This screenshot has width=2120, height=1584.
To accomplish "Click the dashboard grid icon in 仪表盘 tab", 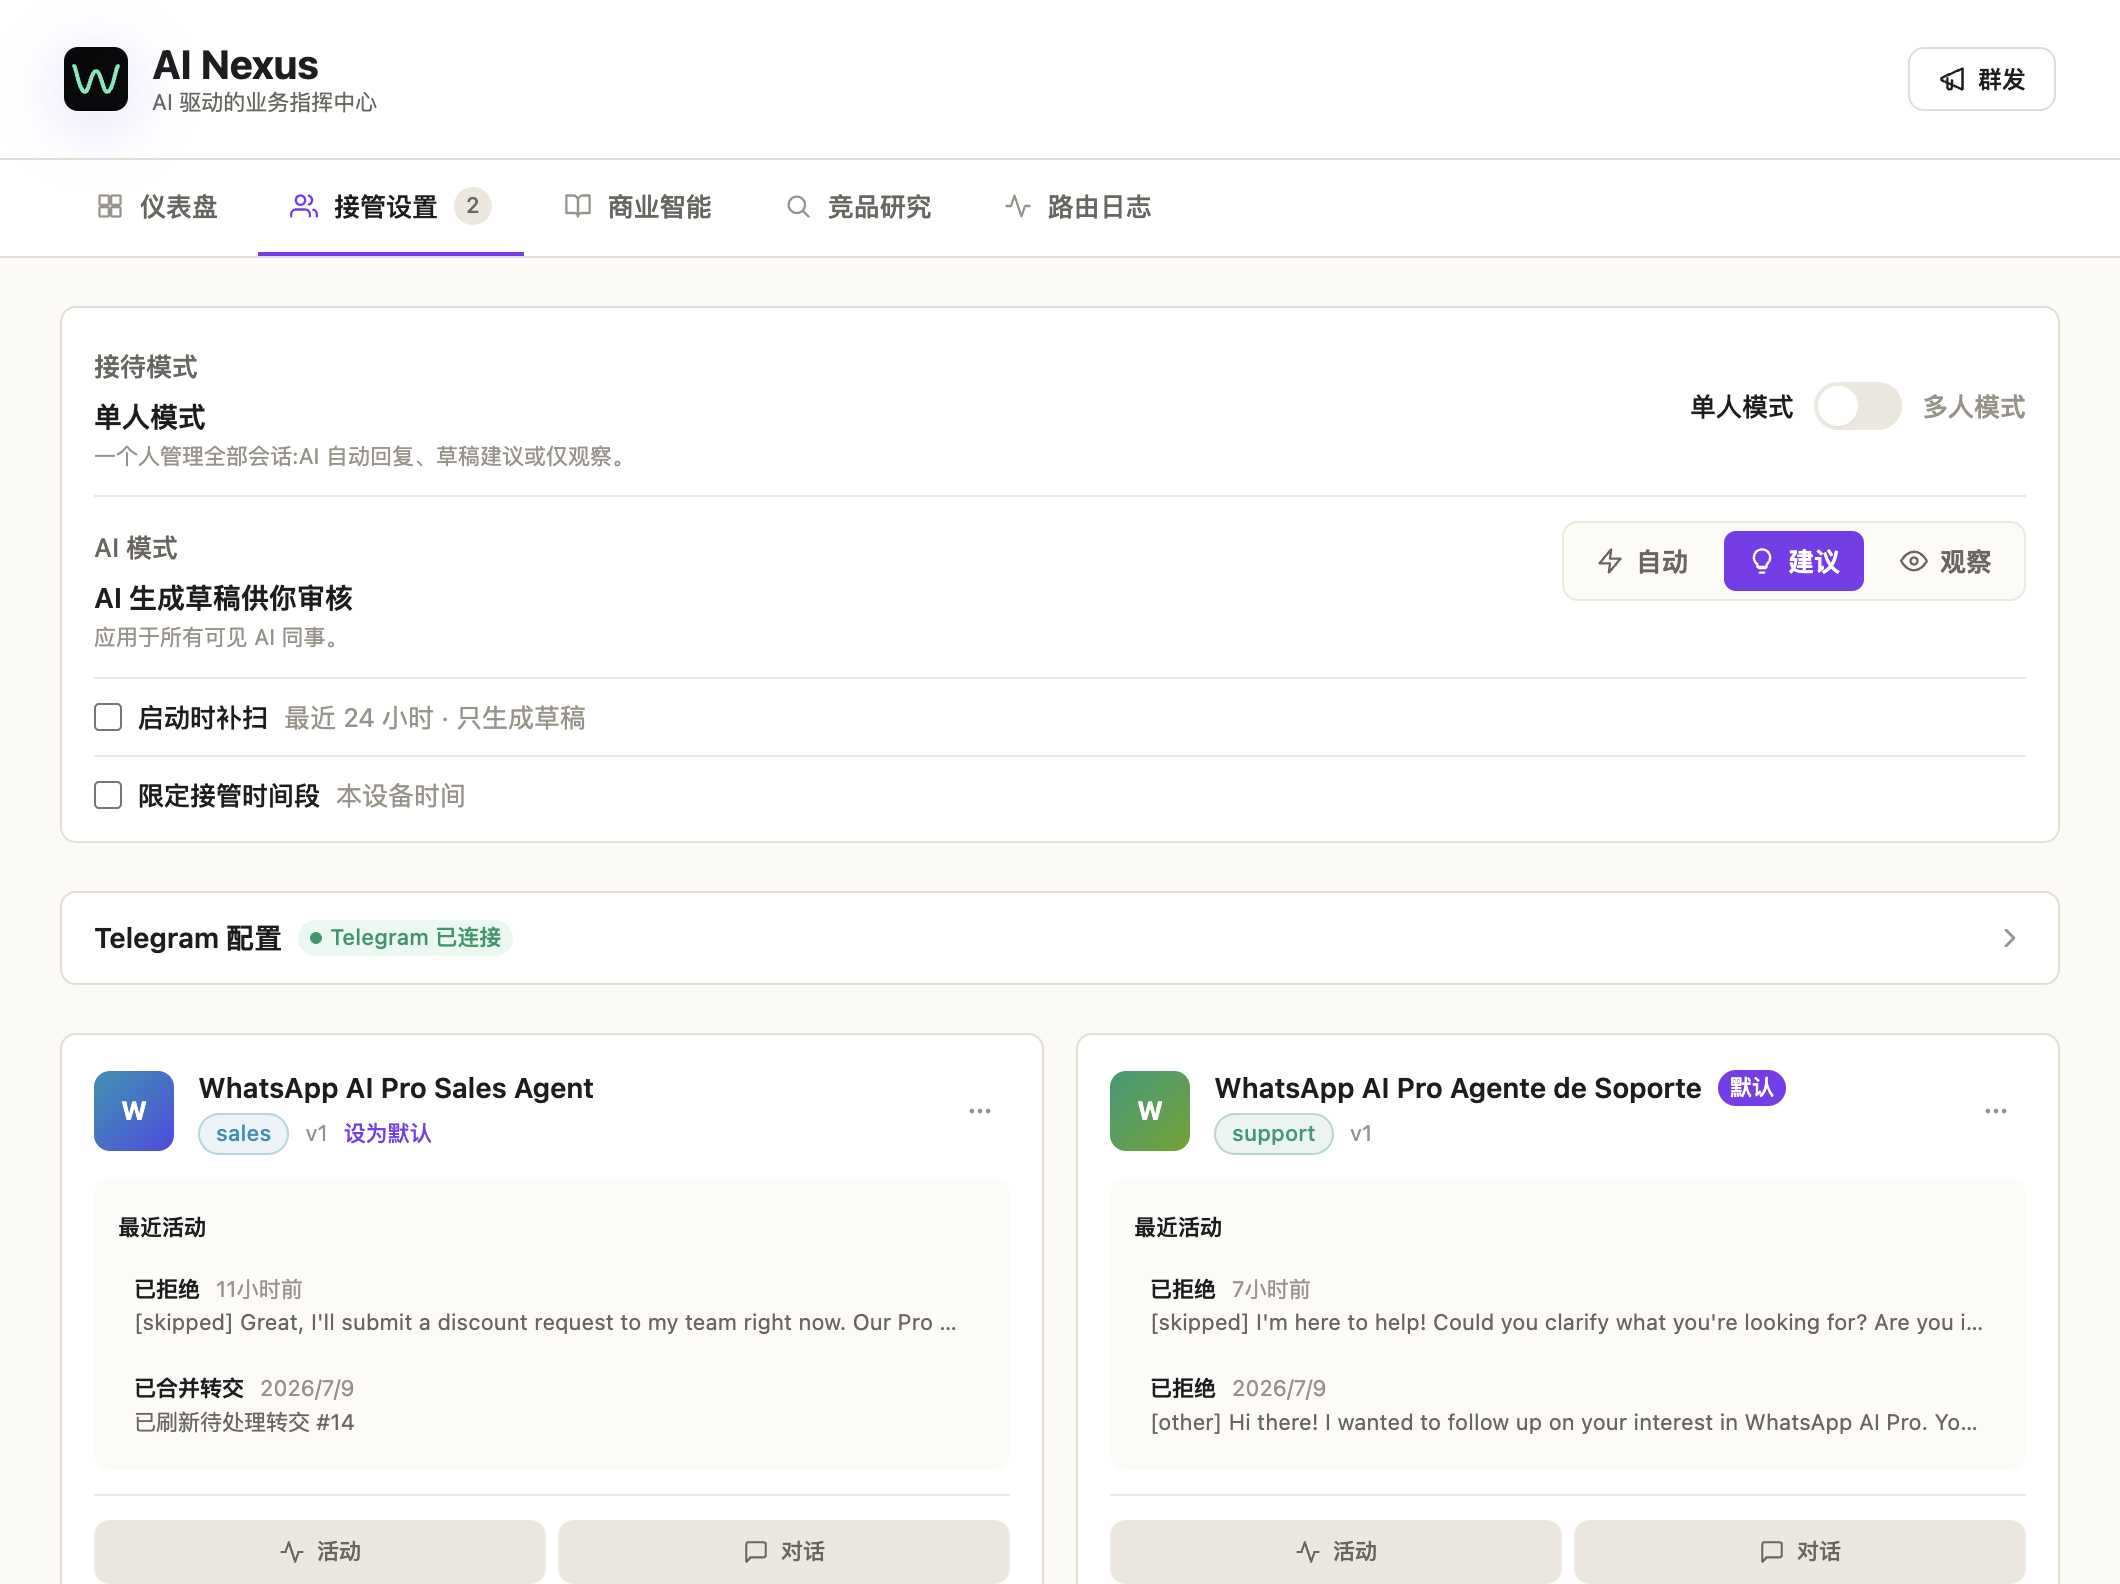I will [110, 206].
